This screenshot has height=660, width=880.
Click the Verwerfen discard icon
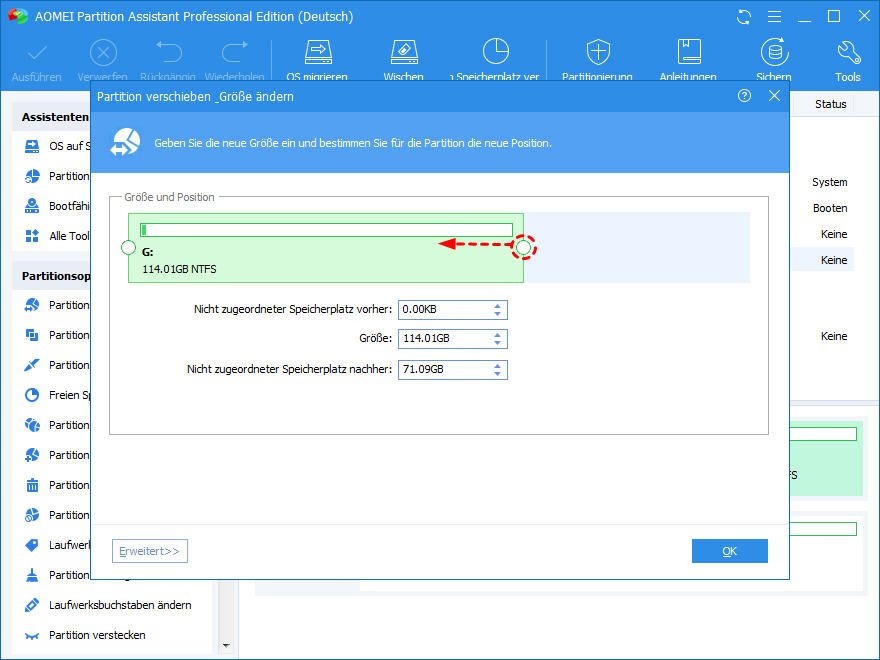[x=103, y=53]
